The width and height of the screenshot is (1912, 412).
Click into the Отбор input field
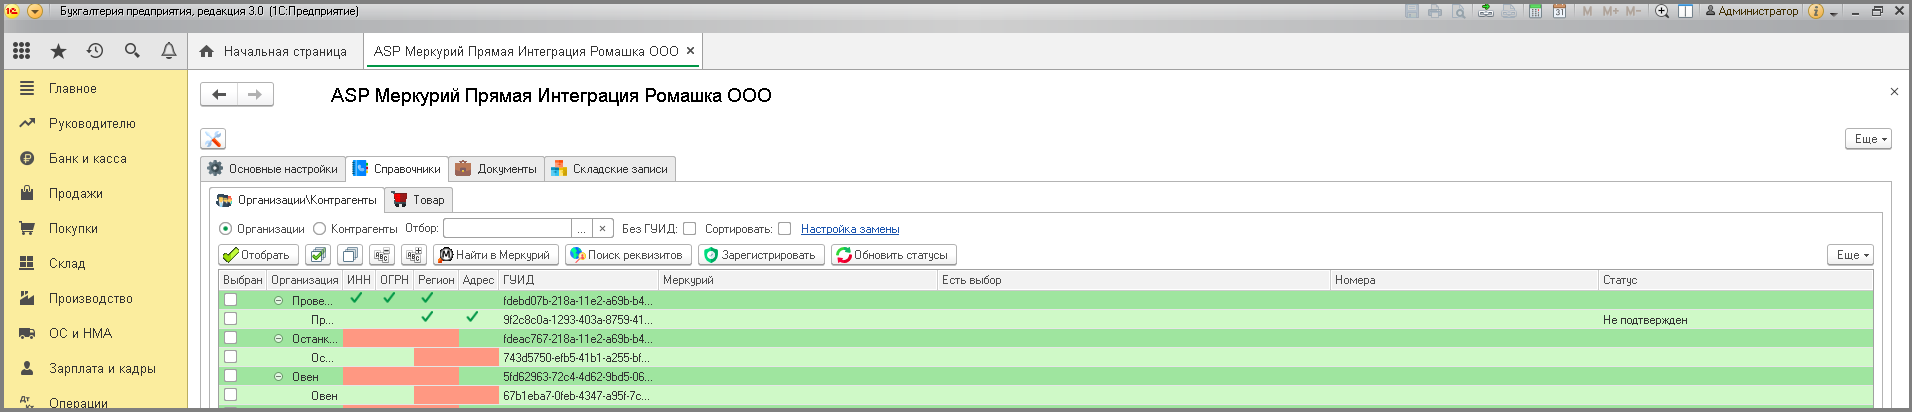[507, 229]
